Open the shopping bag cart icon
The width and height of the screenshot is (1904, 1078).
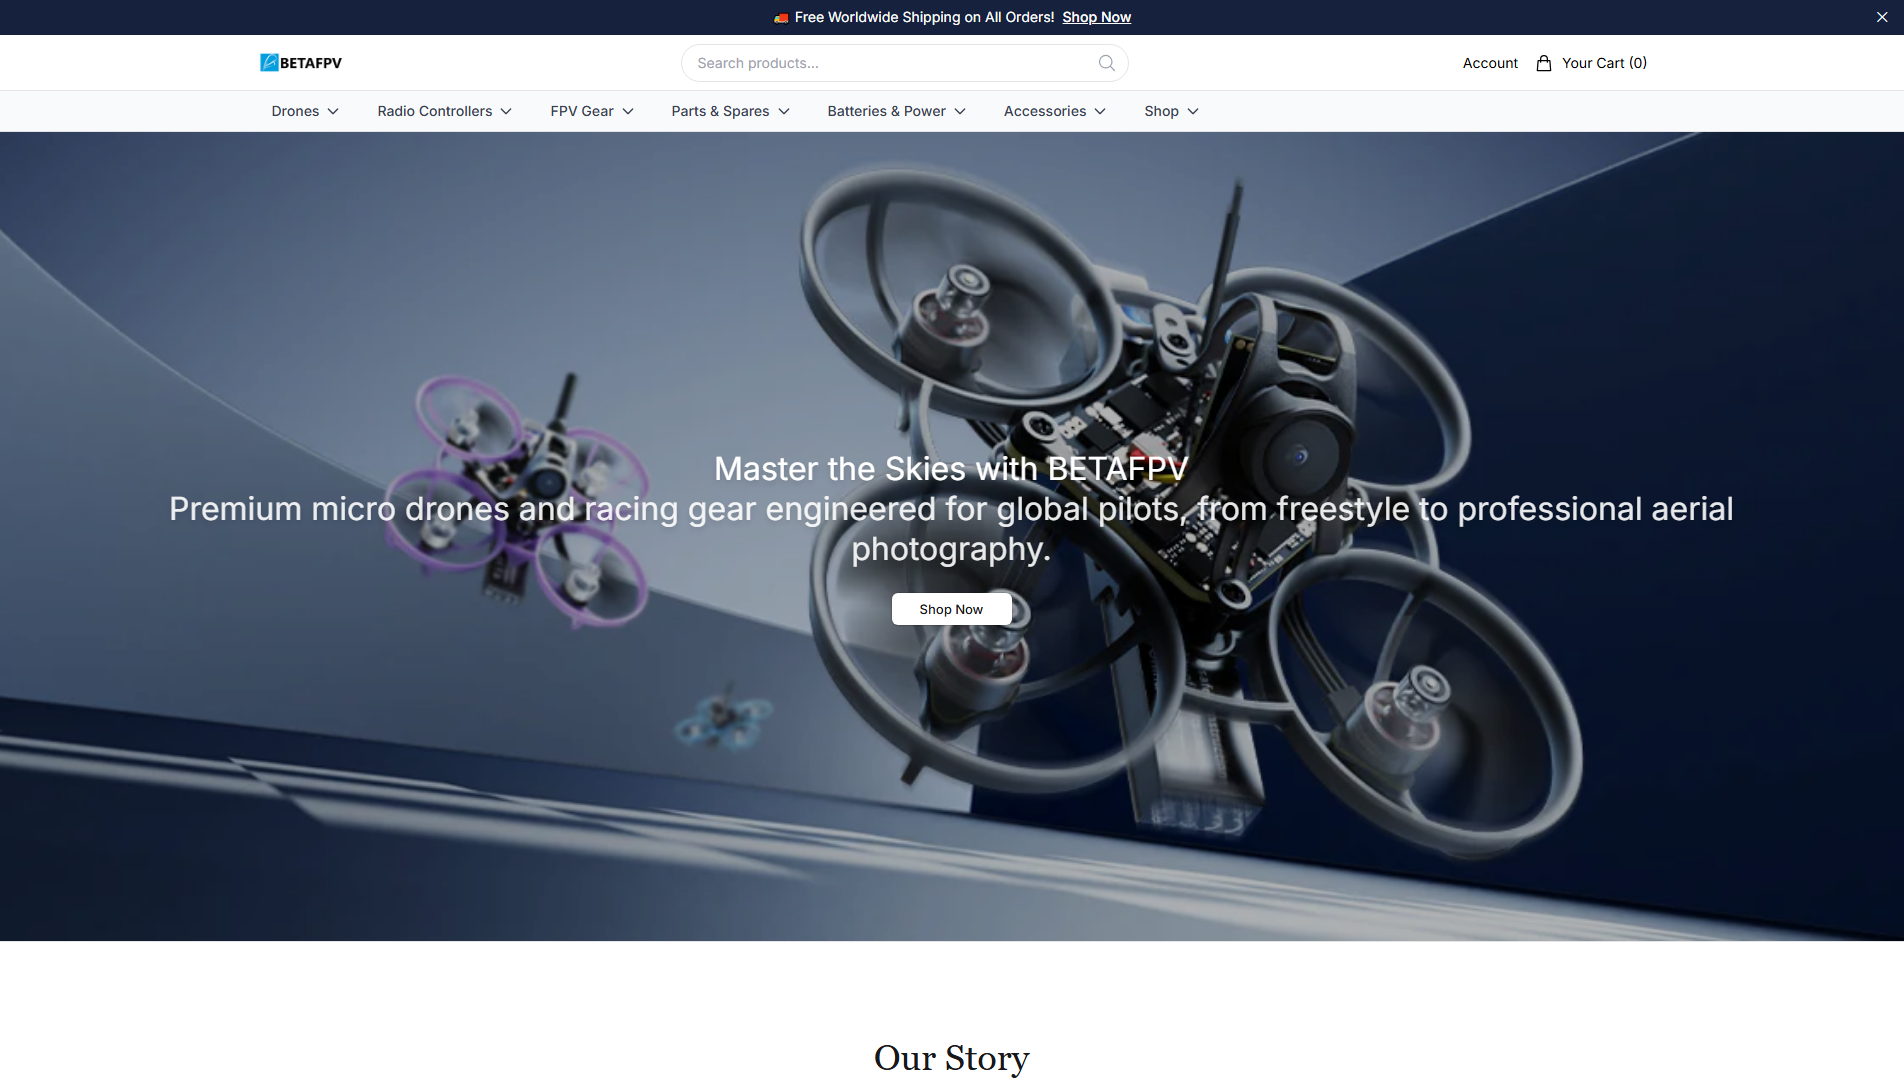1544,63
